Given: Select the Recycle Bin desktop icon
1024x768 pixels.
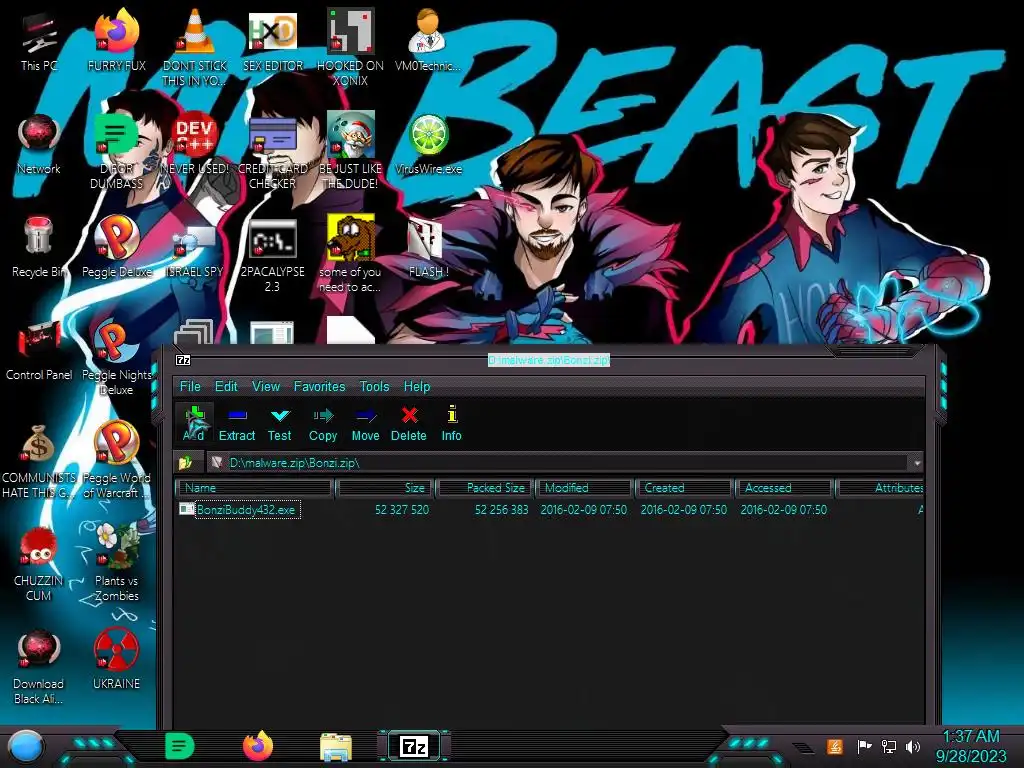Looking at the screenshot, I should 39,247.
